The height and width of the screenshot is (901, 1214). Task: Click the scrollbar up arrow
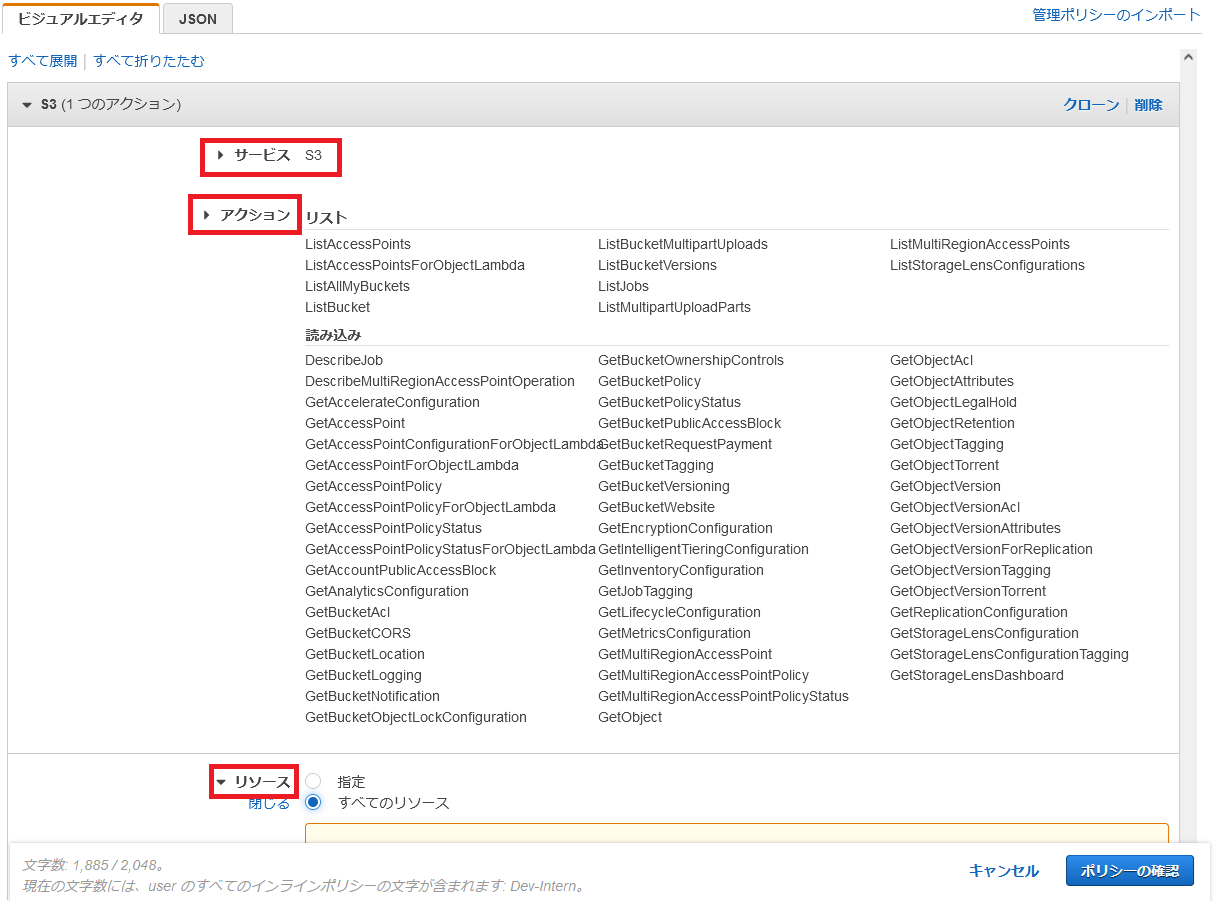pos(1189,58)
